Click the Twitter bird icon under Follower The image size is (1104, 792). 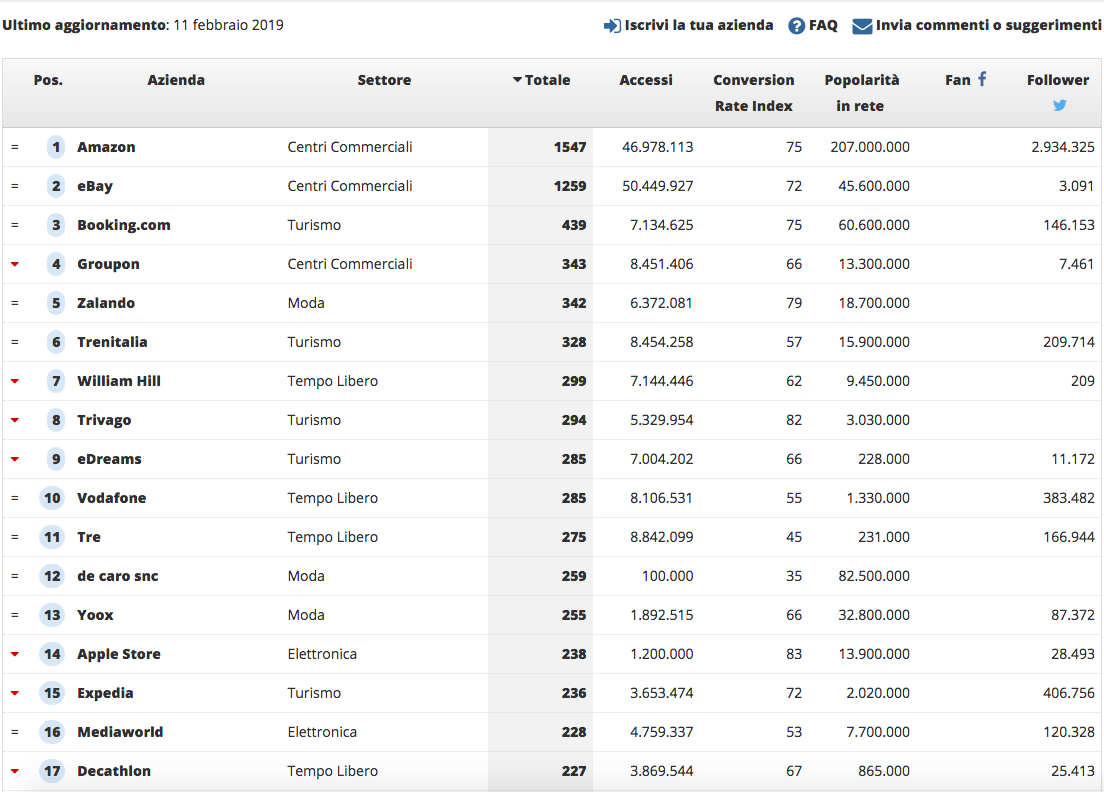1059,105
